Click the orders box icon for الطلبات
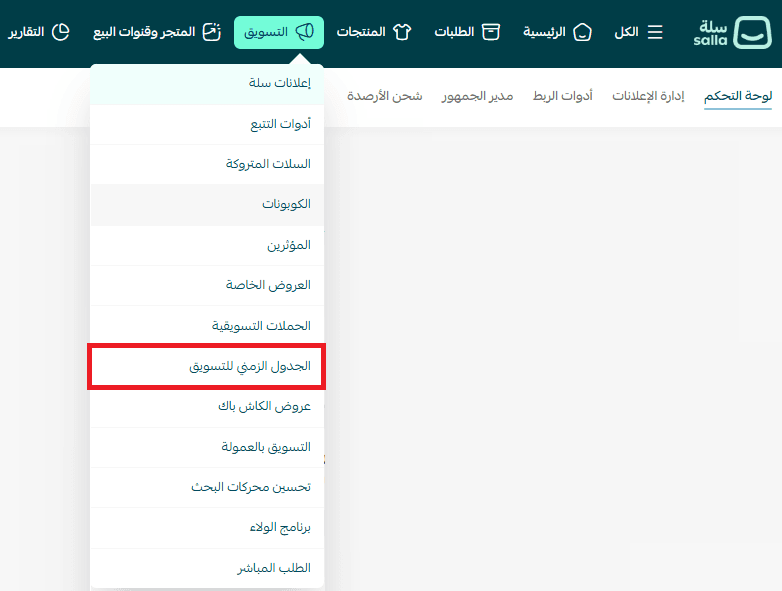This screenshot has height=591, width=782. coord(490,32)
